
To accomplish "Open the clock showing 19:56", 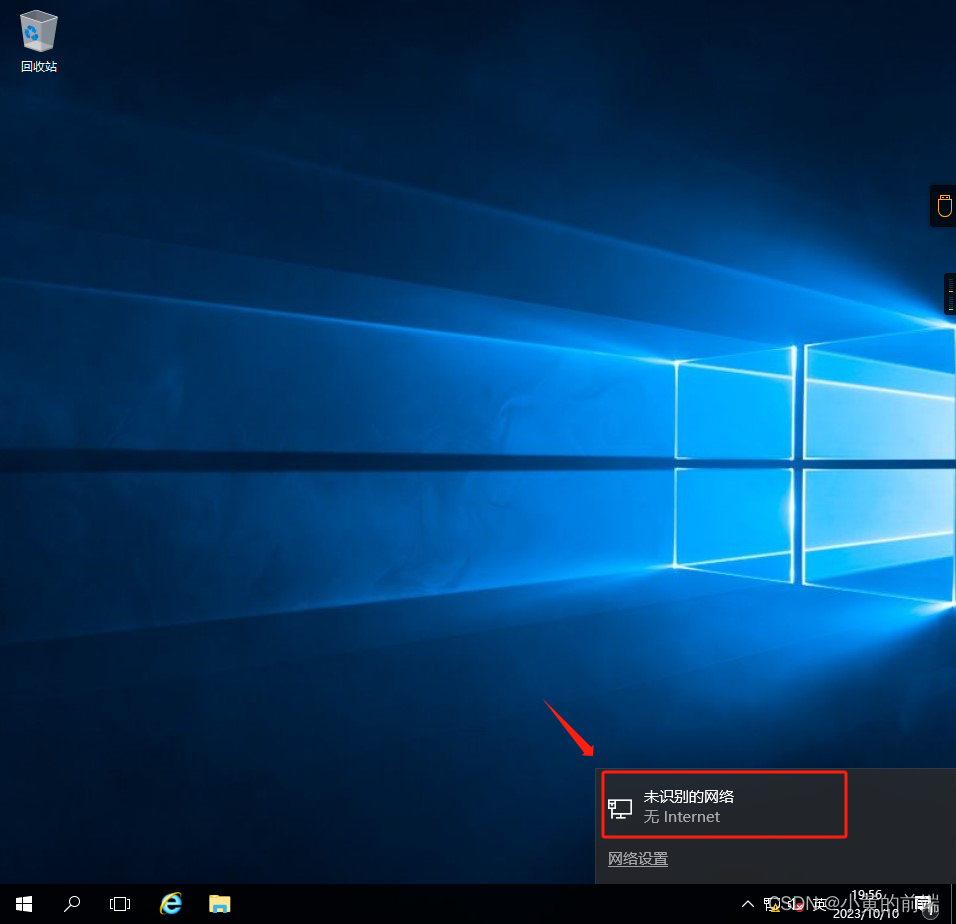I will click(x=866, y=904).
